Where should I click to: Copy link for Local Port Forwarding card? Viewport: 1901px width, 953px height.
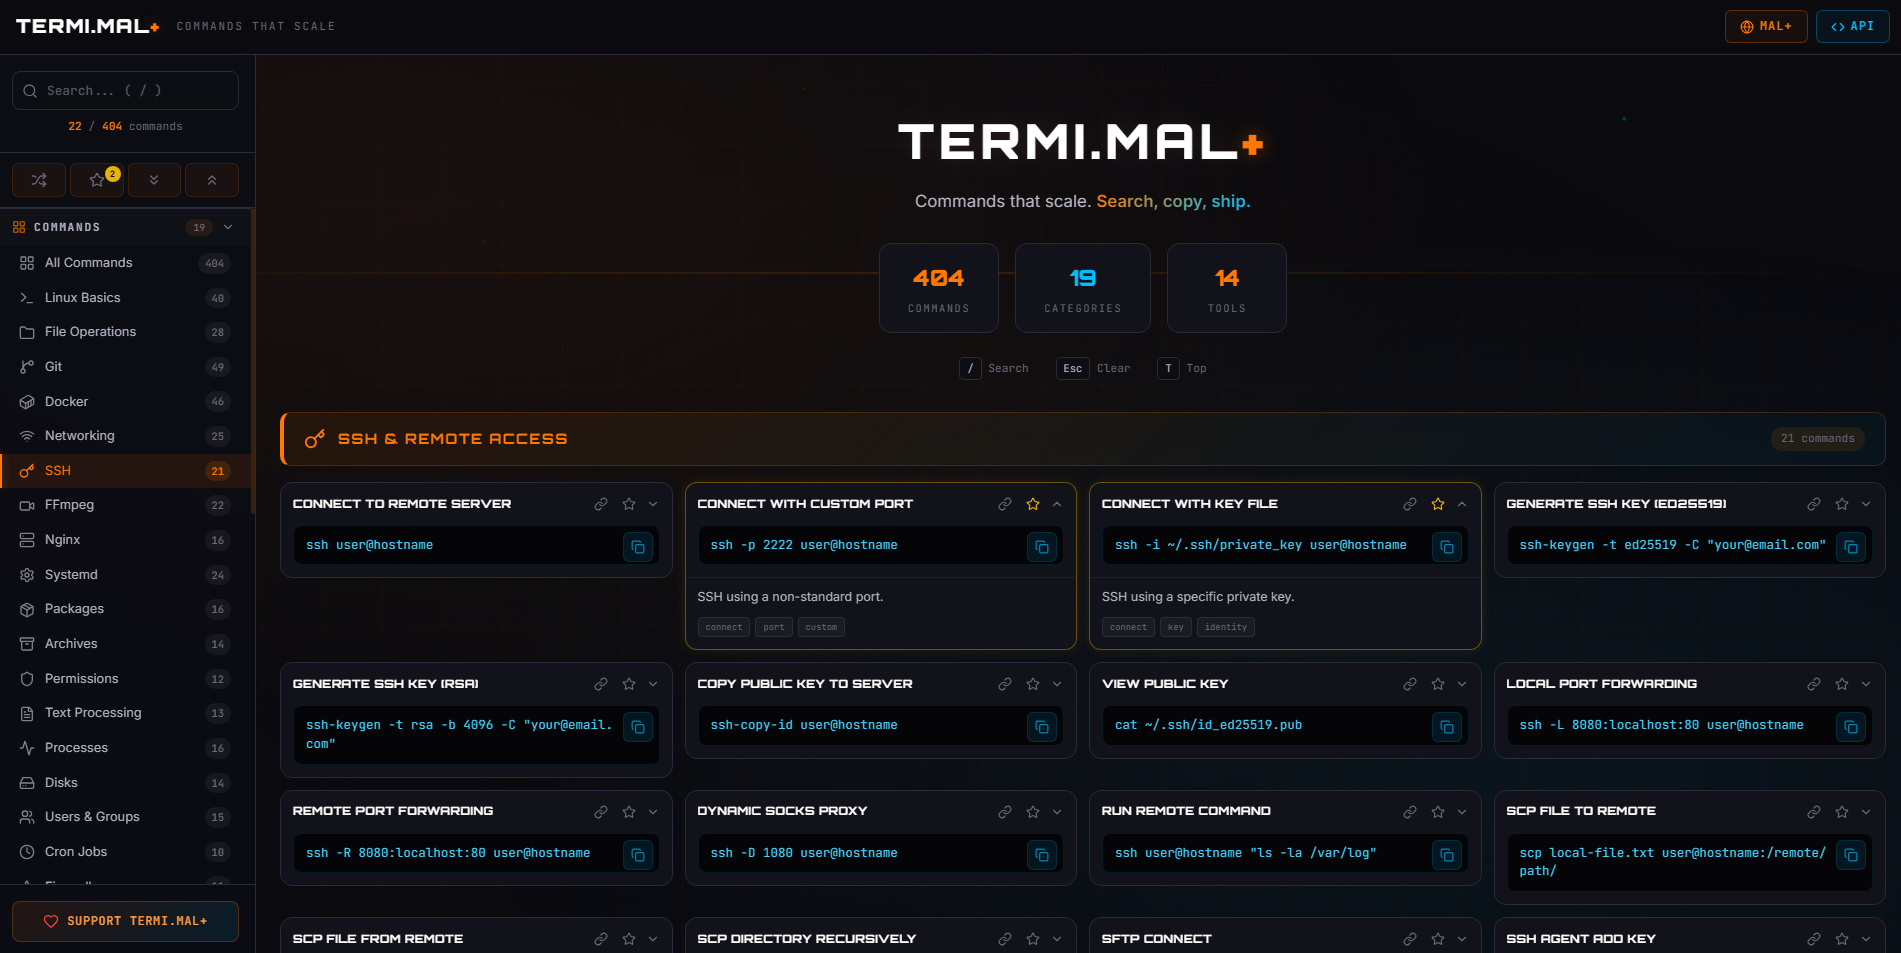coord(1813,684)
